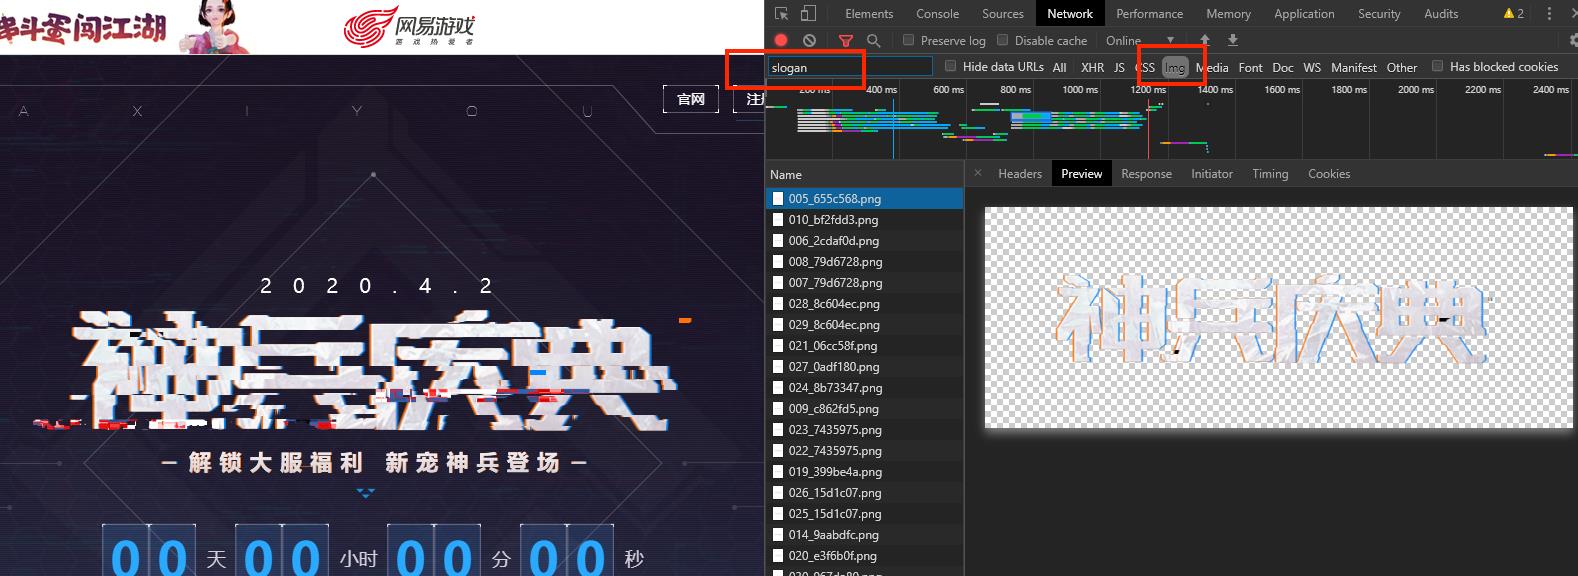The height and width of the screenshot is (576, 1578).
Task: Close the request detail pane
Action: click(978, 173)
